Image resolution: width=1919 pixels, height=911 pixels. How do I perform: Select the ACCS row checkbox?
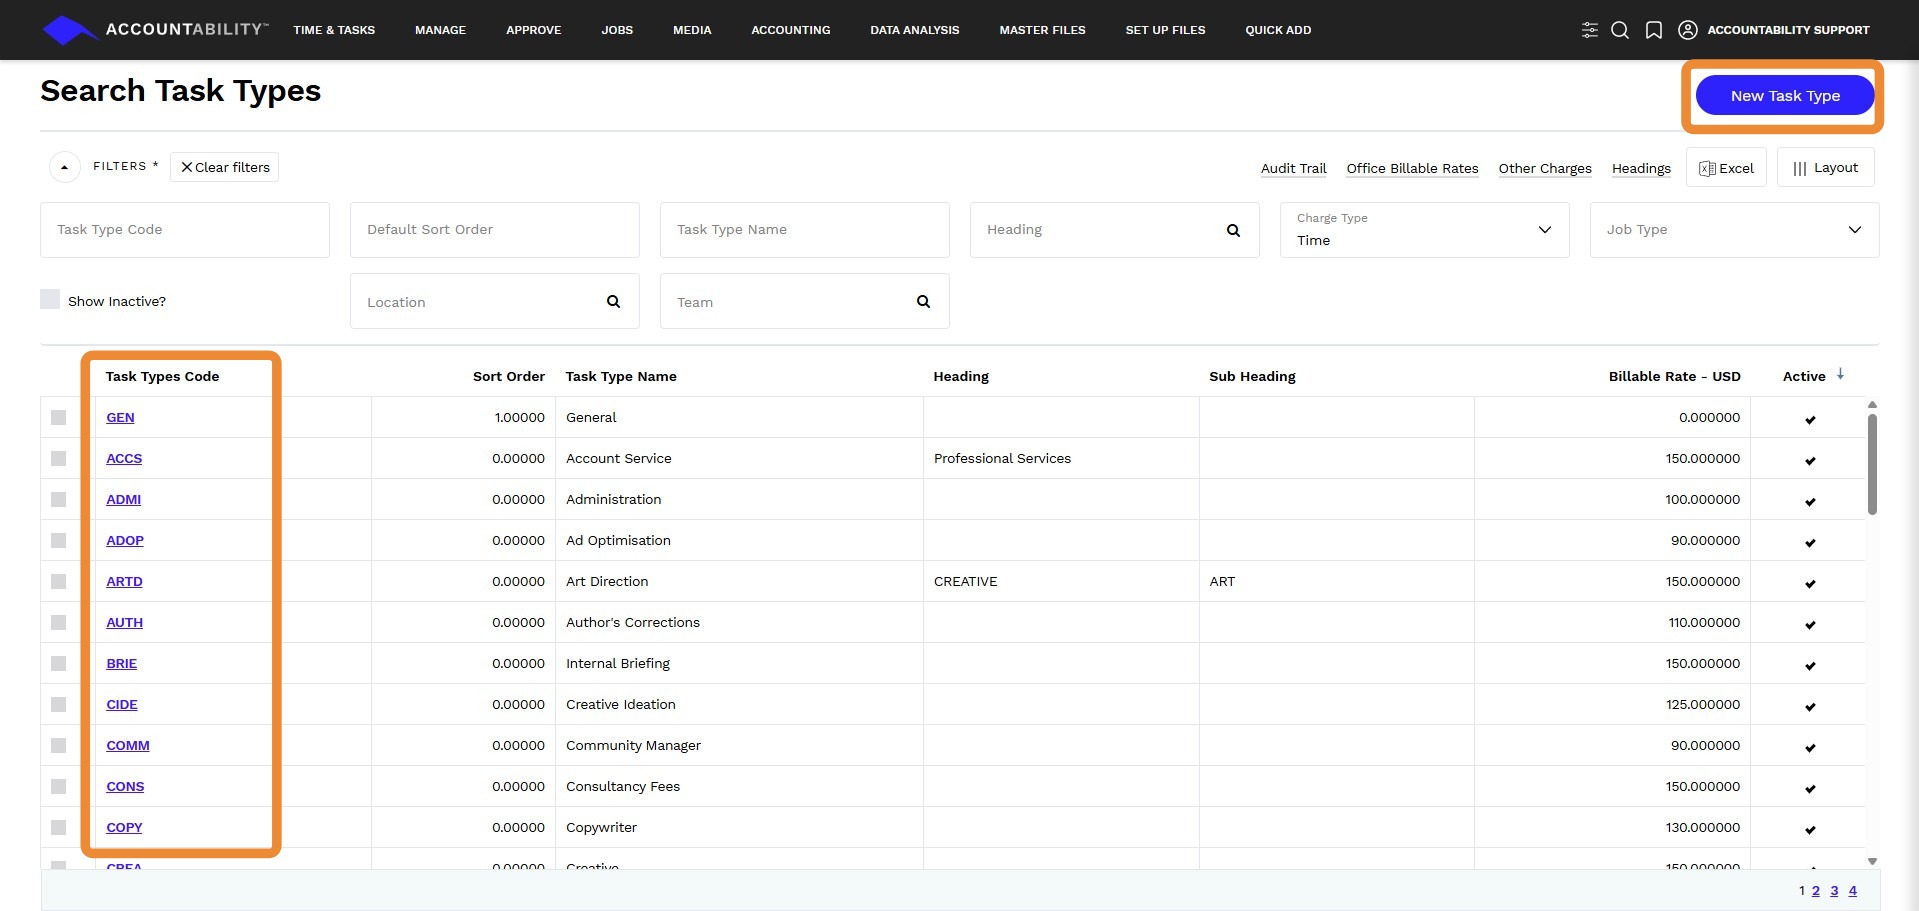pyautogui.click(x=59, y=458)
